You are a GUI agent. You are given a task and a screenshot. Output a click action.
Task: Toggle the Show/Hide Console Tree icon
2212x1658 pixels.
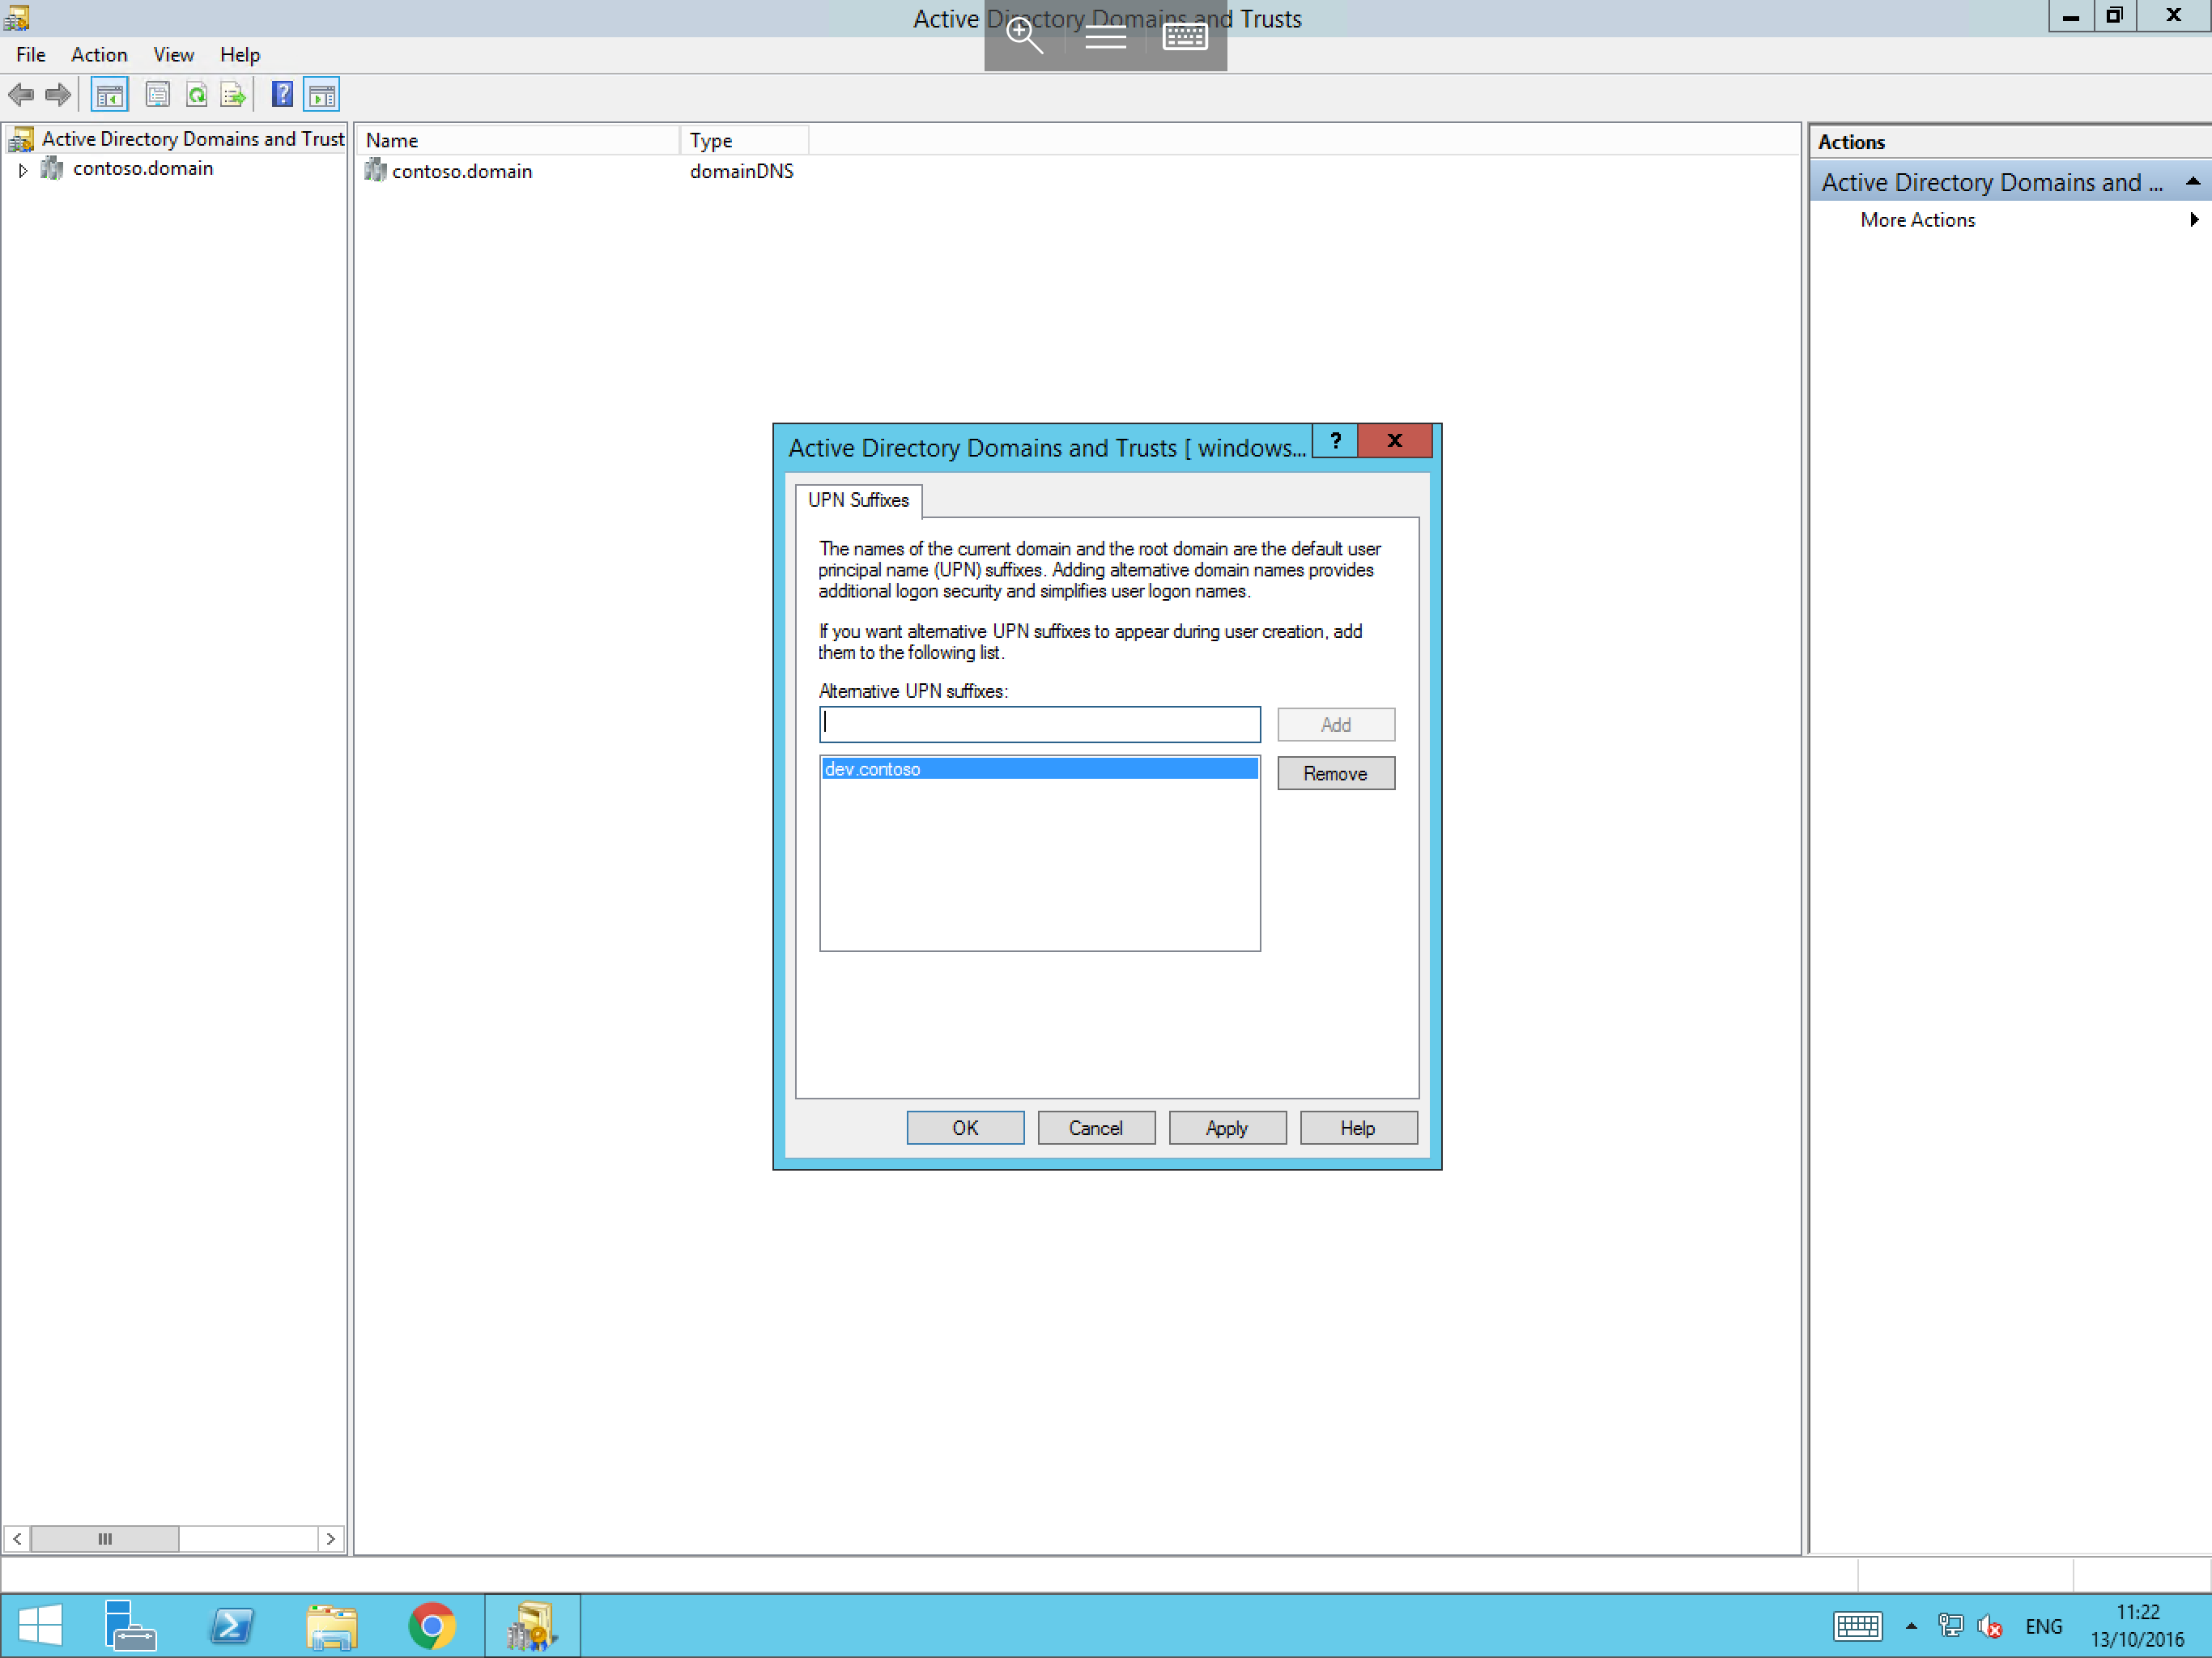point(109,95)
